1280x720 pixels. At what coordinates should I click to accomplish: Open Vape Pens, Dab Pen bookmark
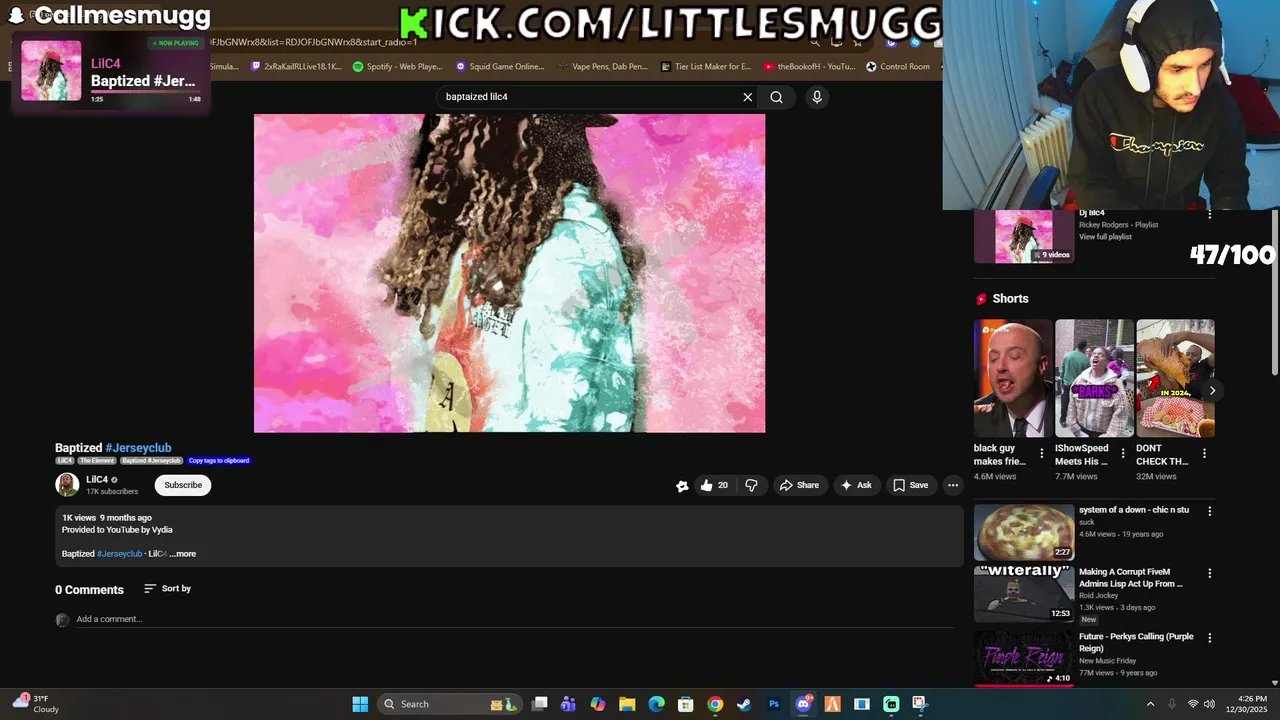click(x=603, y=67)
